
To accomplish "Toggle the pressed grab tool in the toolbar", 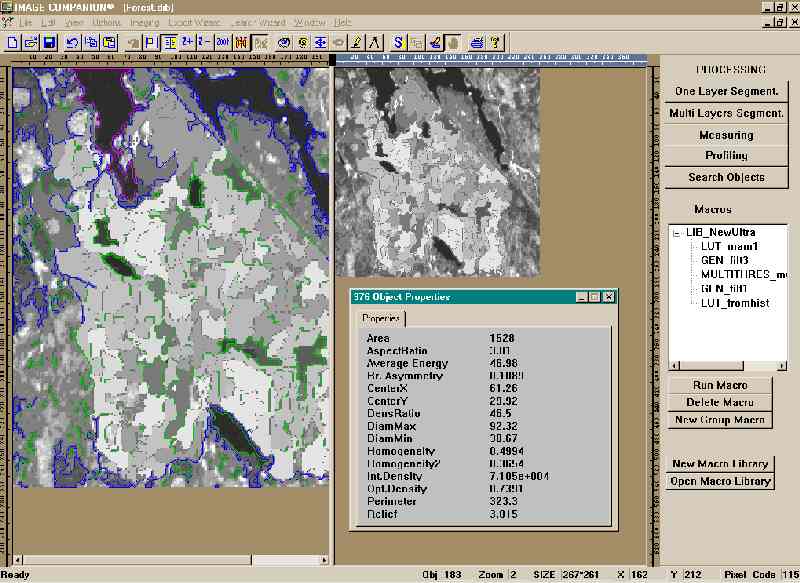I will tap(452, 42).
